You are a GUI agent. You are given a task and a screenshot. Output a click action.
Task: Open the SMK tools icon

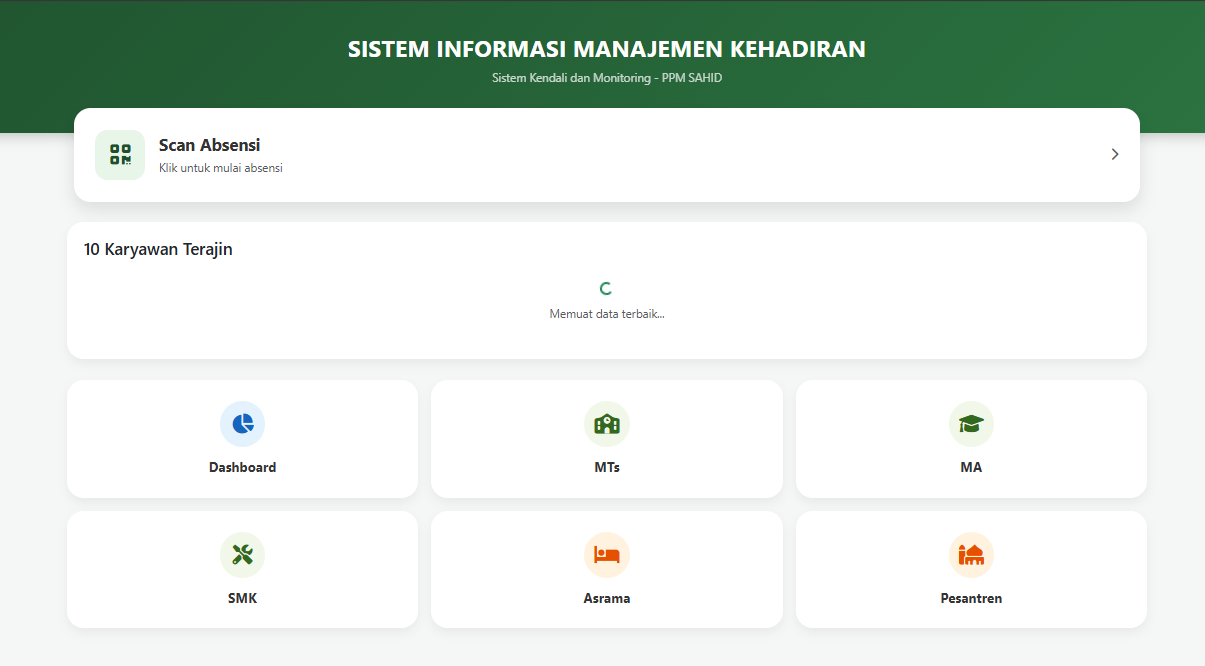(x=243, y=555)
